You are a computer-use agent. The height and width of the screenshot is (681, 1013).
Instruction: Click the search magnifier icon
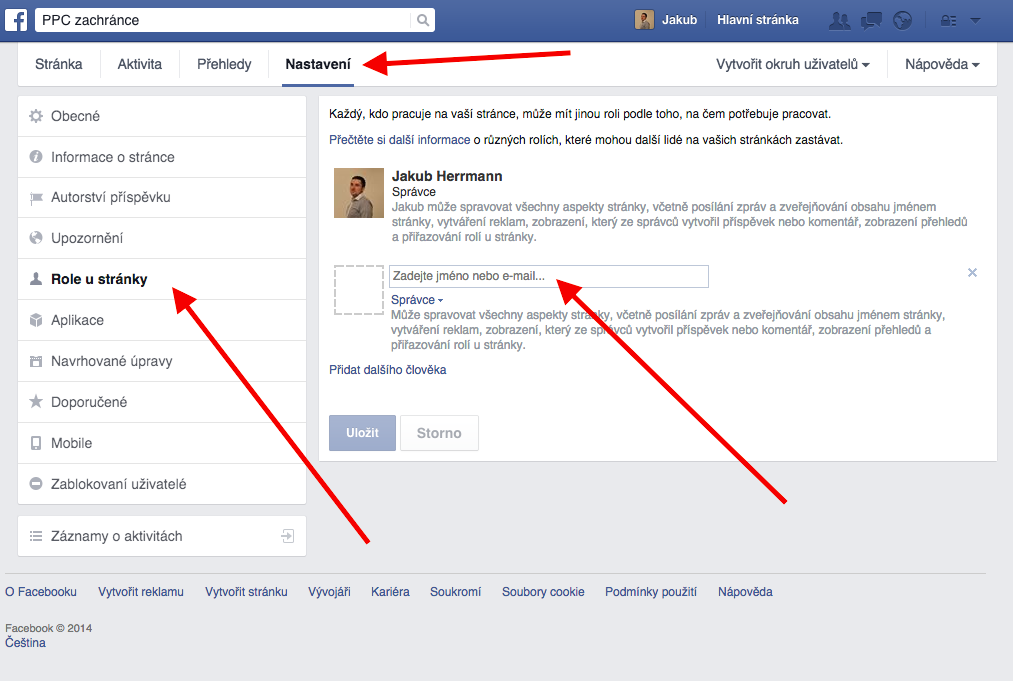(x=423, y=20)
